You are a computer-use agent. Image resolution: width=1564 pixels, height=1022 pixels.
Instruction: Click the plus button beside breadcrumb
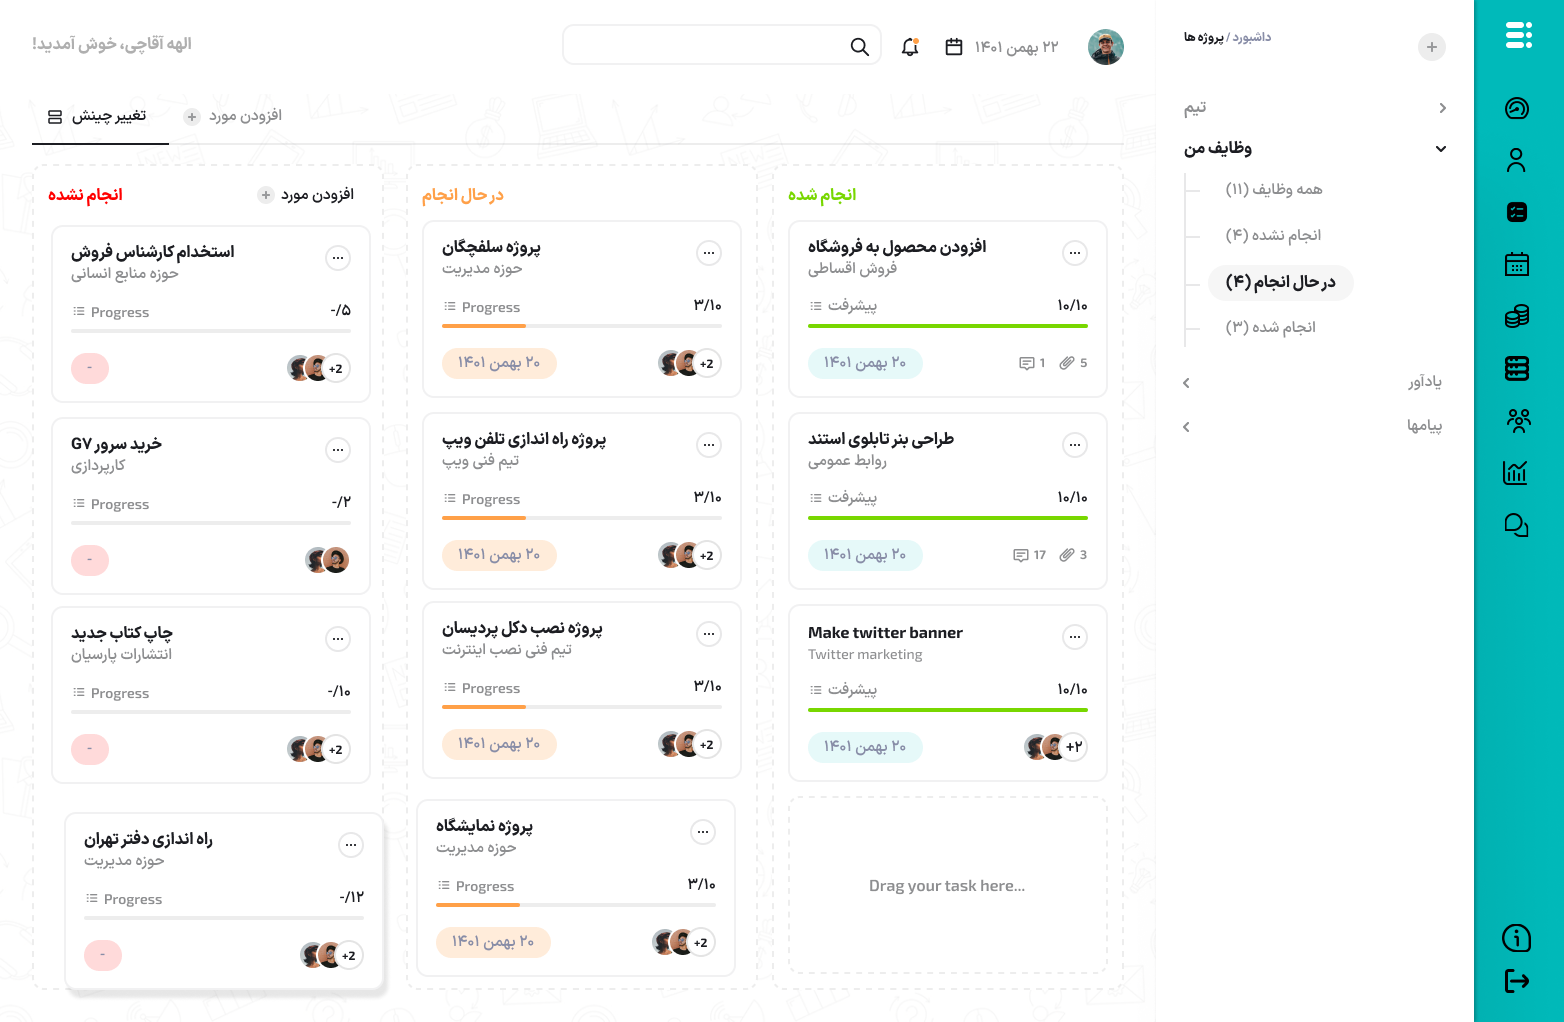(1432, 47)
